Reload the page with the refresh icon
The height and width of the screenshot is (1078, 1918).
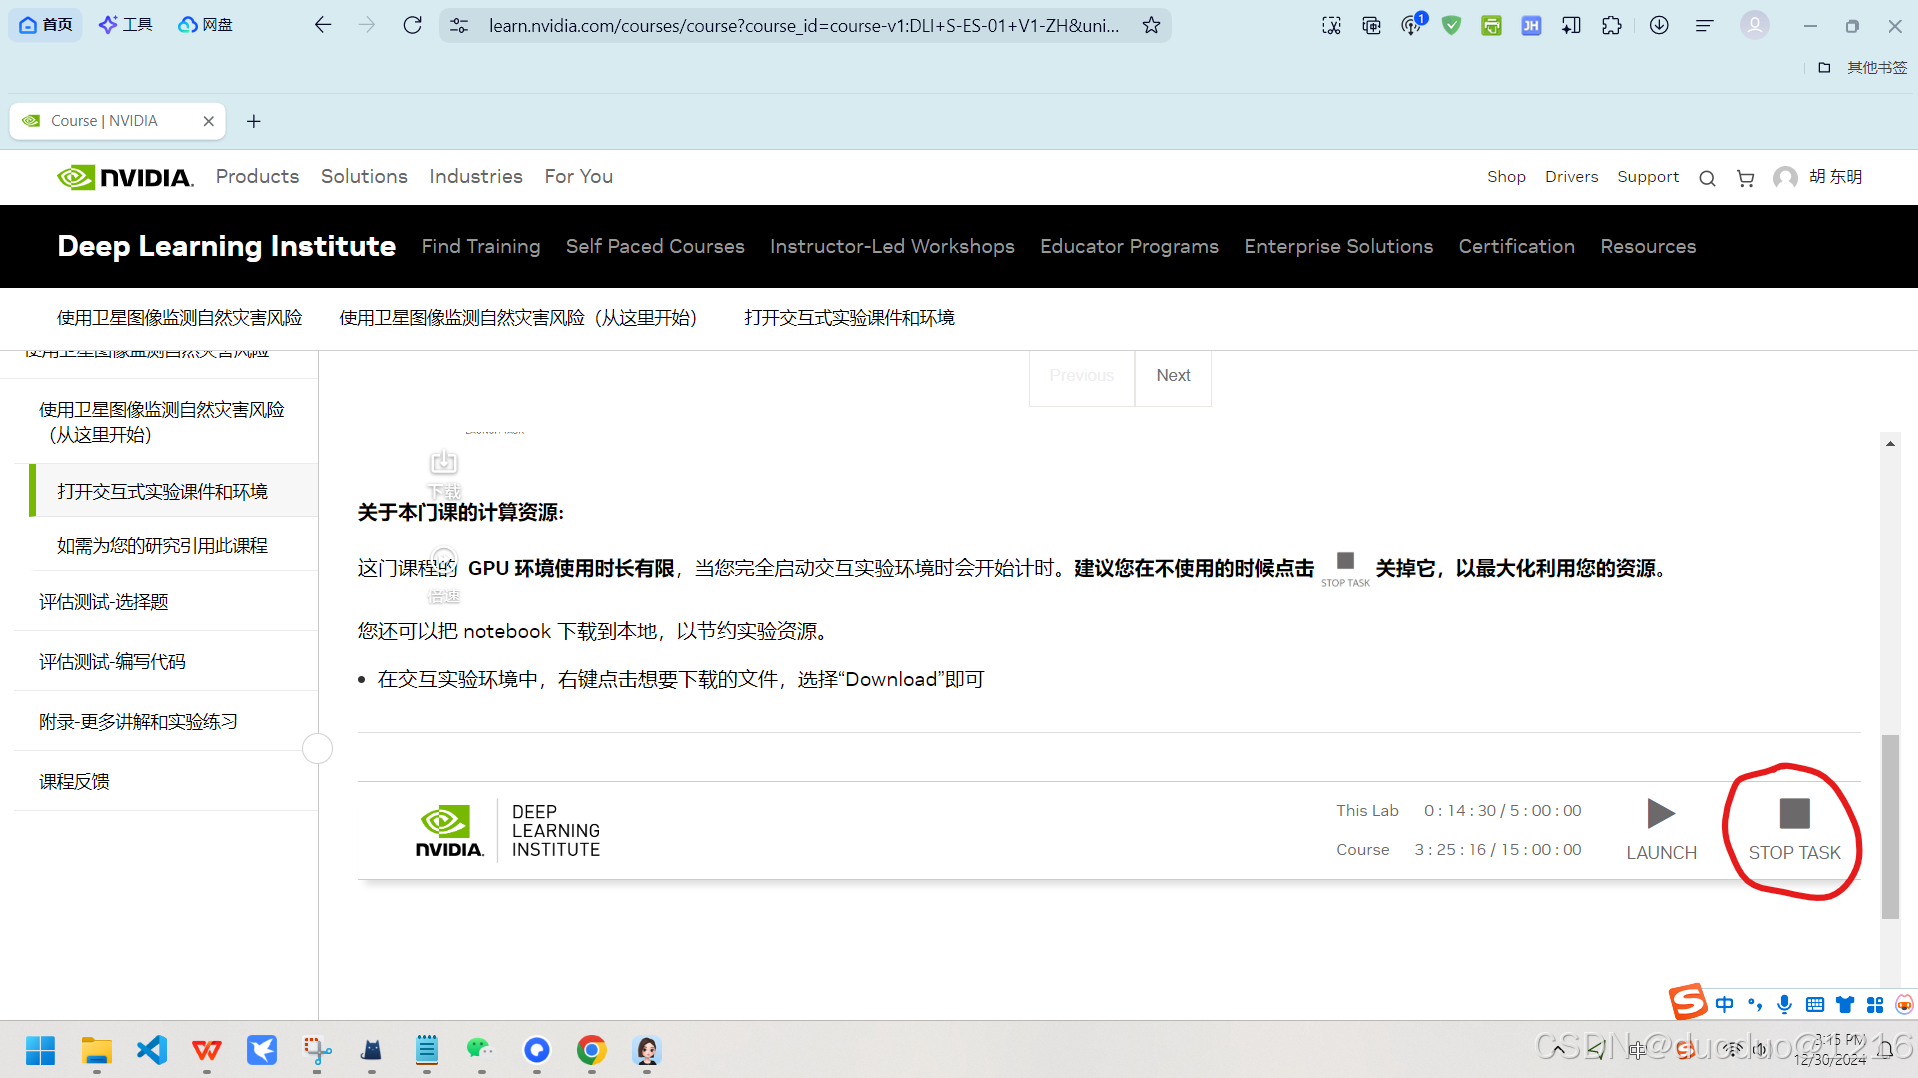[412, 25]
